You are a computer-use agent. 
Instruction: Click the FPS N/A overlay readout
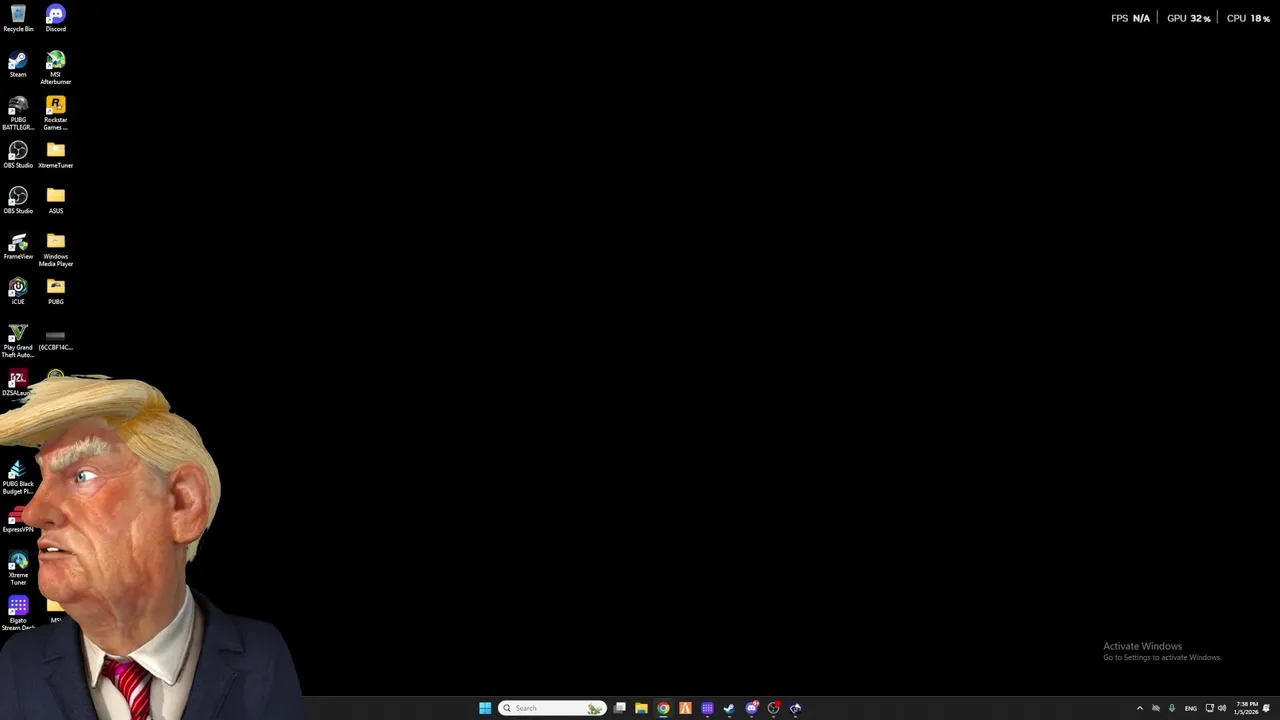[x=1130, y=18]
